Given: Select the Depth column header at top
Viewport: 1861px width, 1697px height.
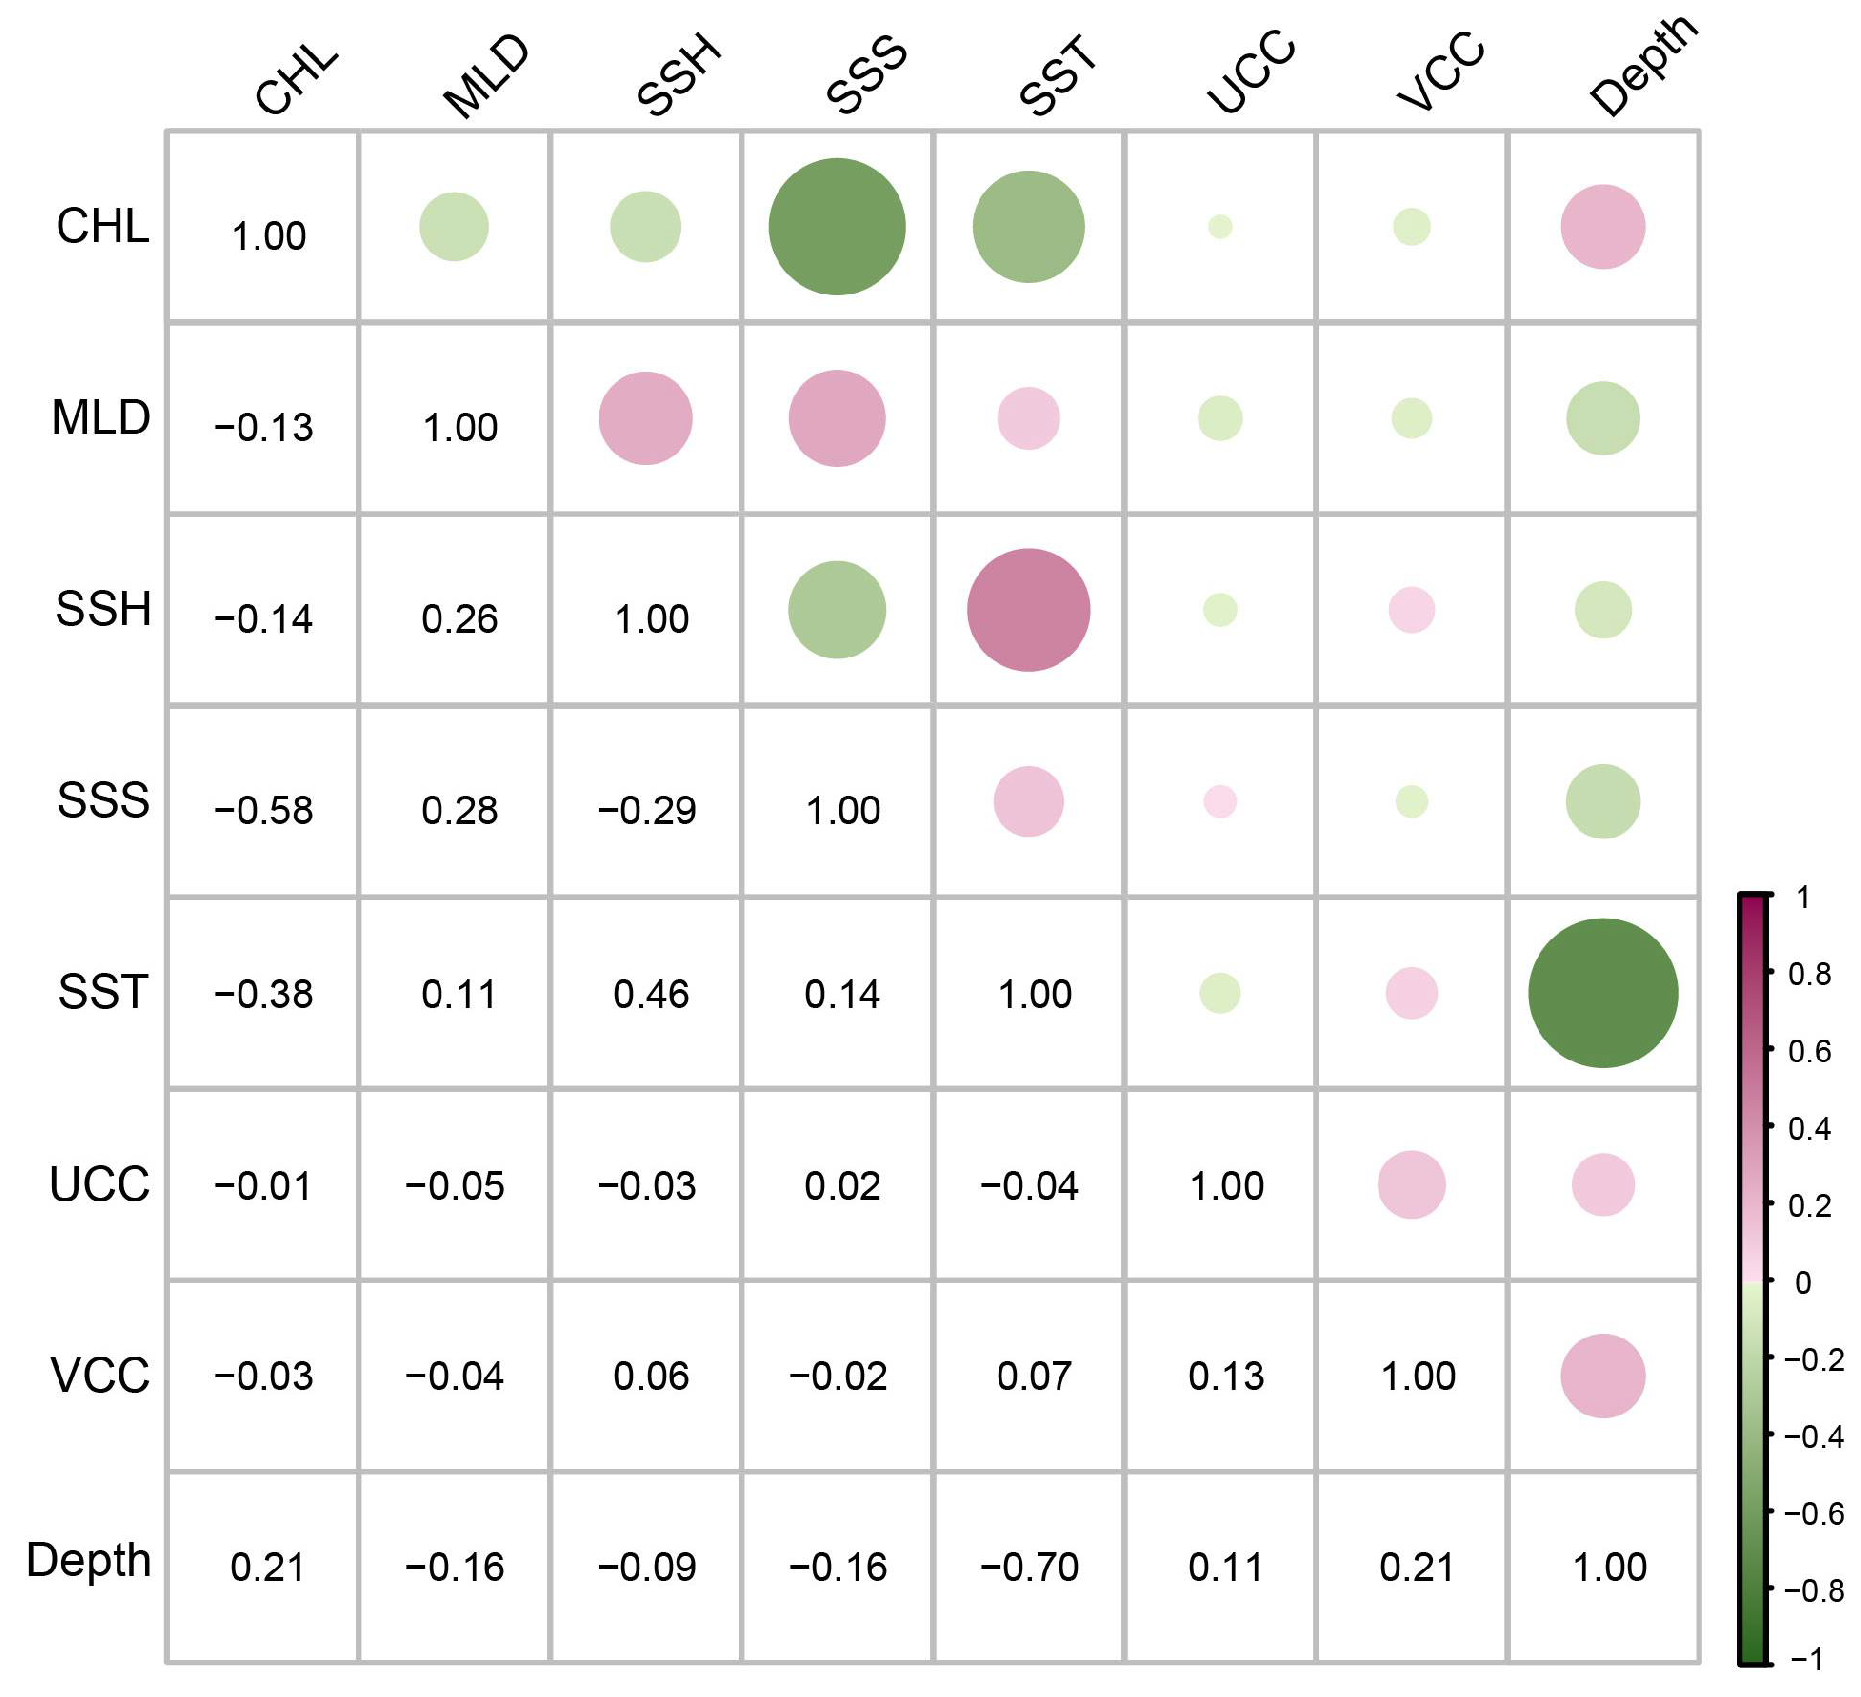Looking at the screenshot, I should tap(1643, 67).
